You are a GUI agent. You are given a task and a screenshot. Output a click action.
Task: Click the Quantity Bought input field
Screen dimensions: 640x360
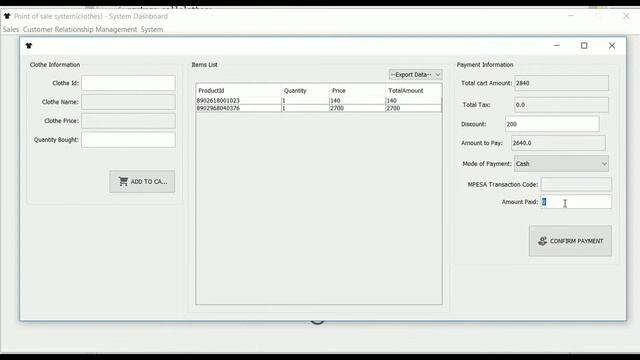128,140
